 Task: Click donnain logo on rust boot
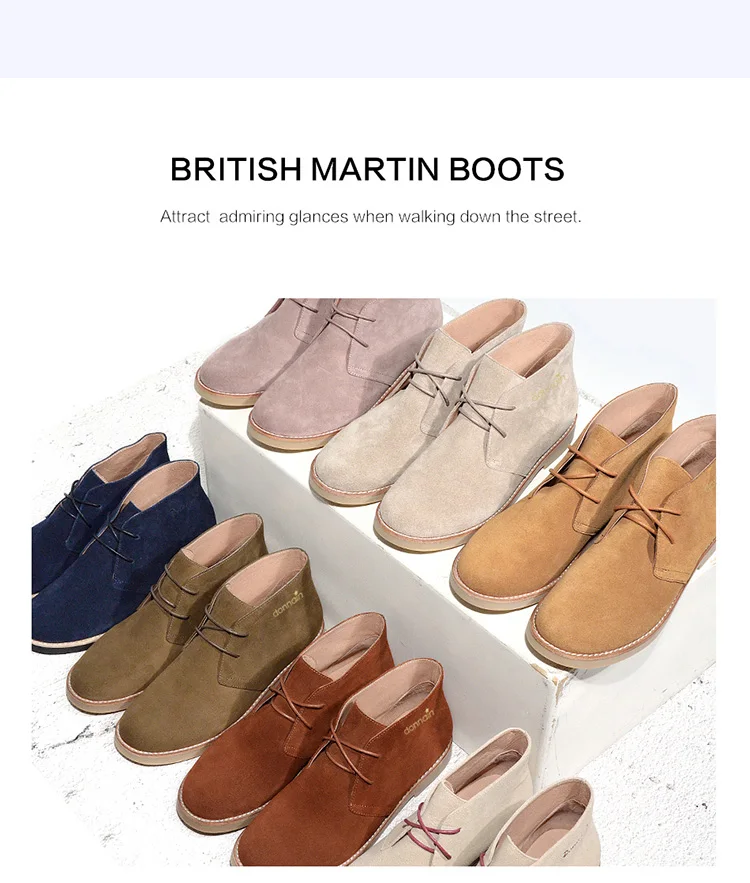point(419,720)
